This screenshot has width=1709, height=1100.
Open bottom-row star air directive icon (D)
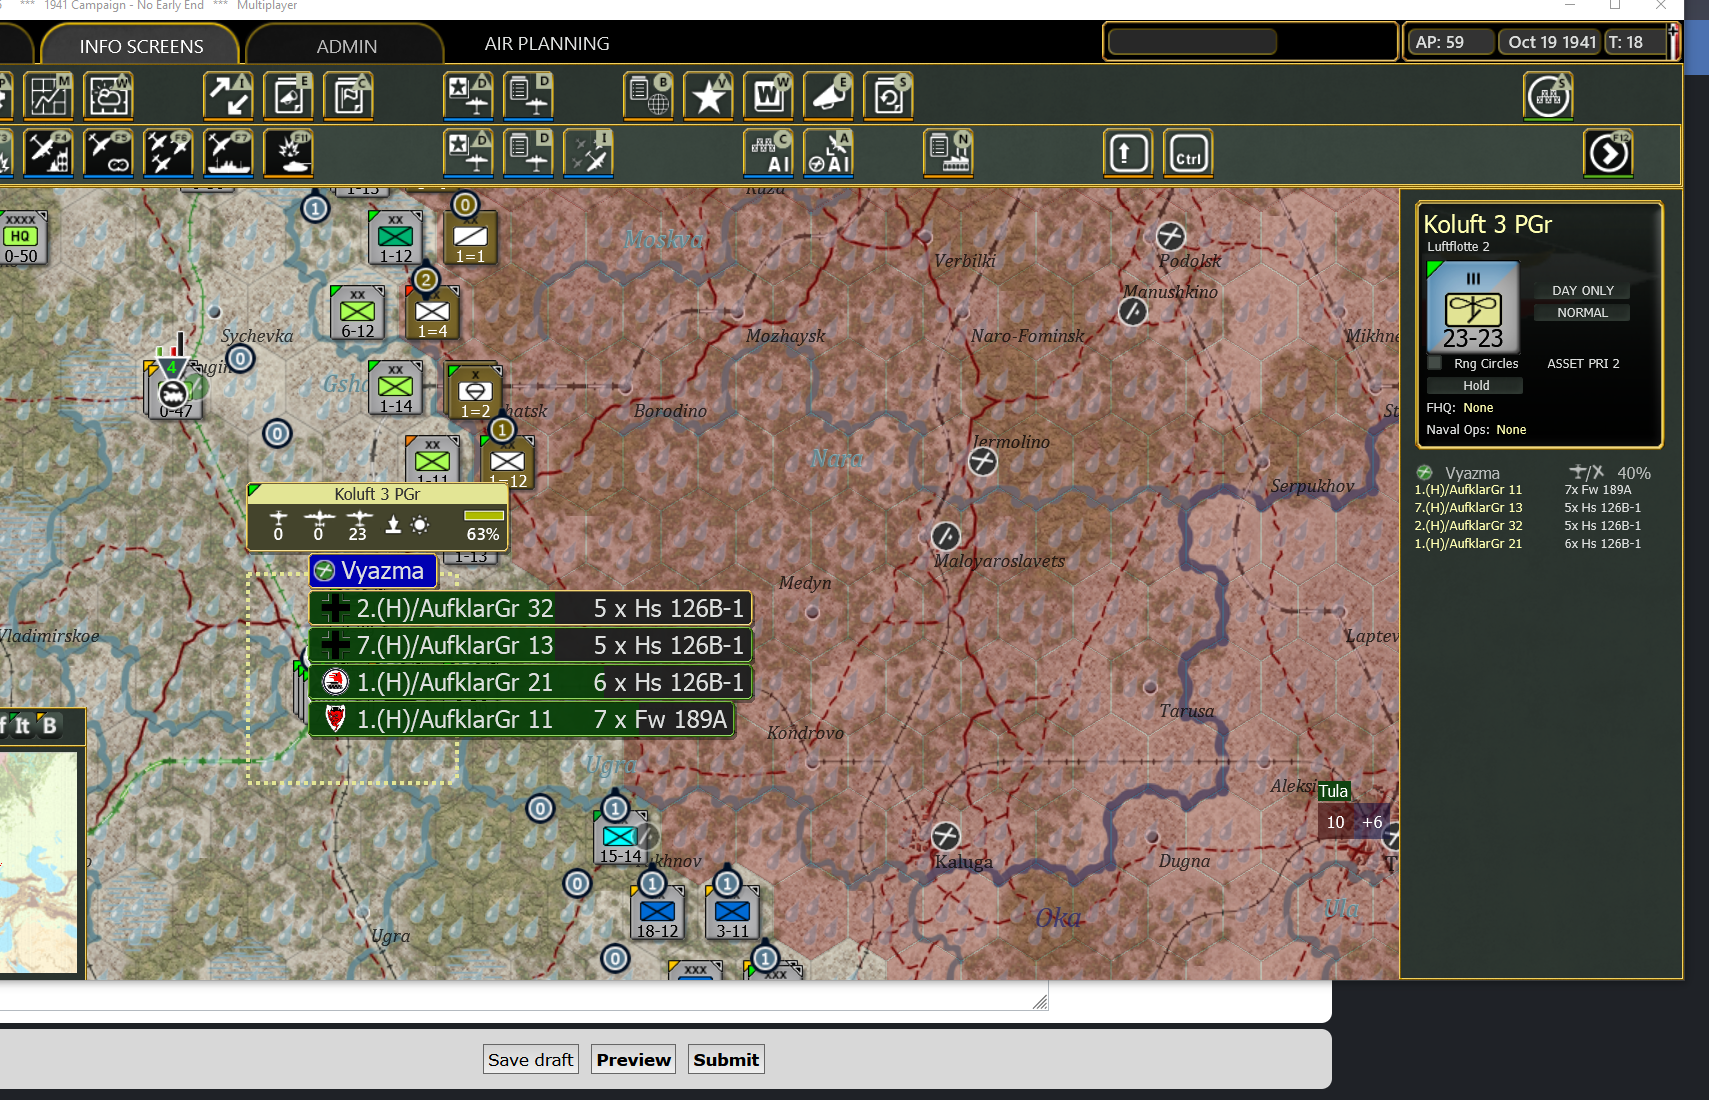point(468,153)
